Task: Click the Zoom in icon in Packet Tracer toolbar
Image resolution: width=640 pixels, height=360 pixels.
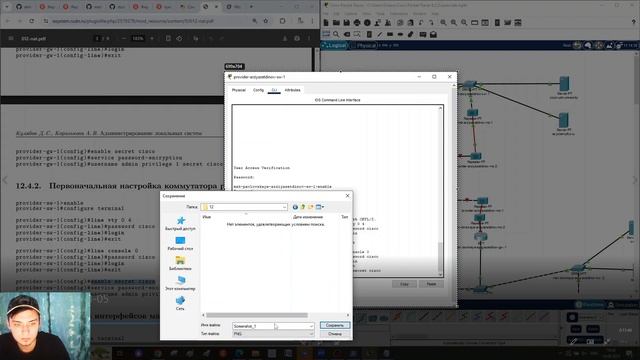Action: click(443, 23)
